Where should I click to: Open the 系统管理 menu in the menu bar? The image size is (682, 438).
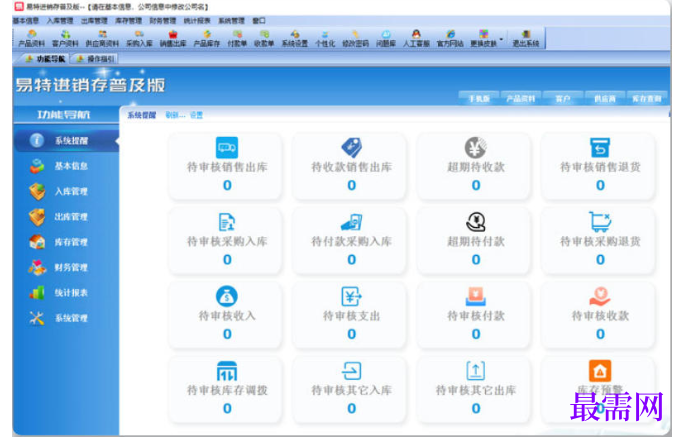(x=231, y=20)
